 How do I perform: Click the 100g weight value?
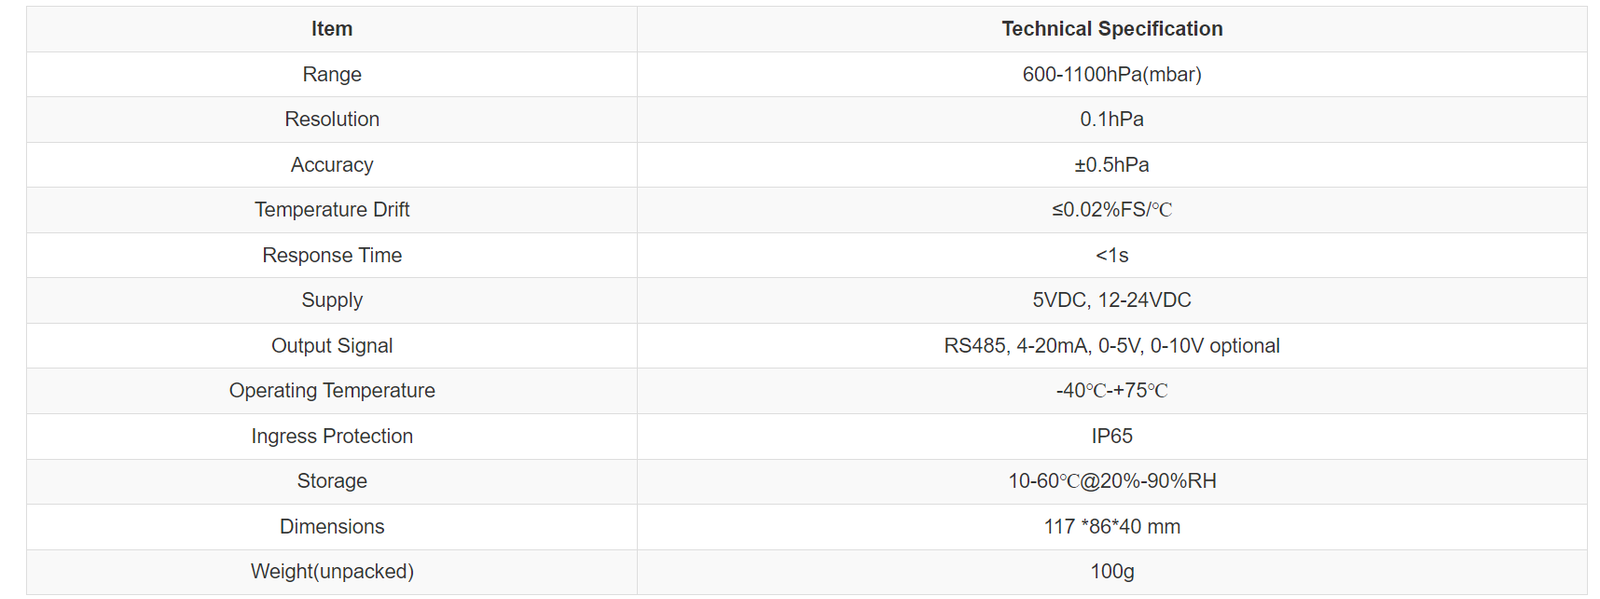(1112, 572)
